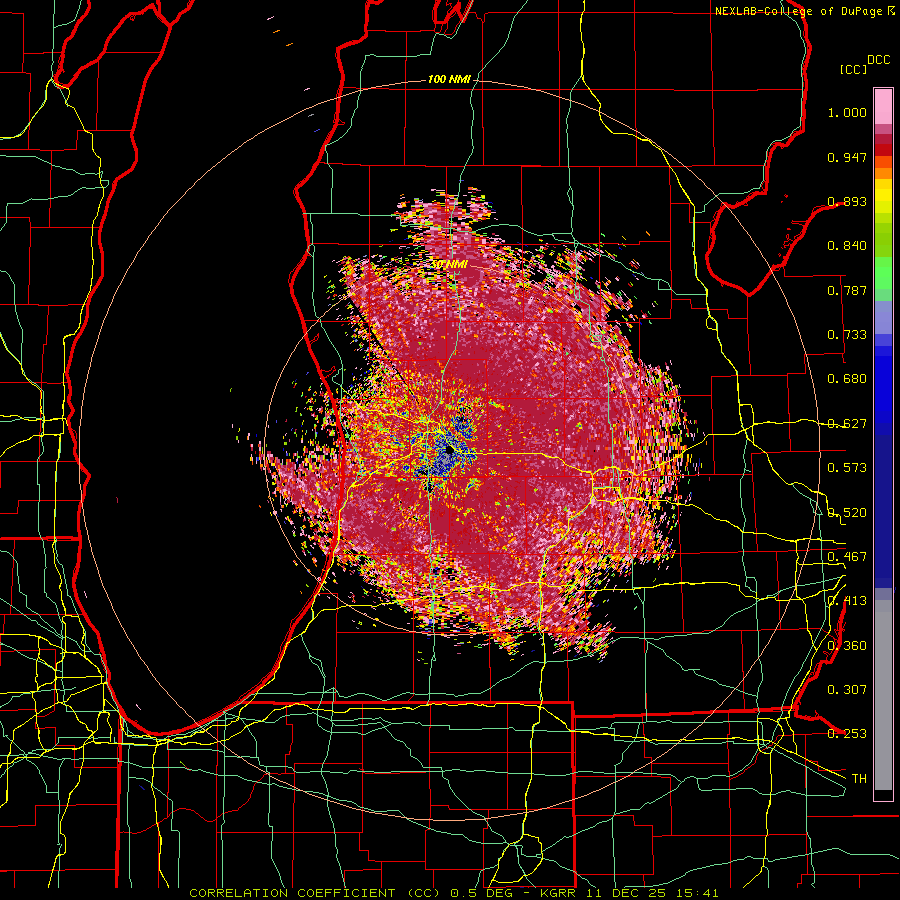The height and width of the screenshot is (900, 900).
Task: Click the 0.627 scale value
Action: tap(847, 424)
